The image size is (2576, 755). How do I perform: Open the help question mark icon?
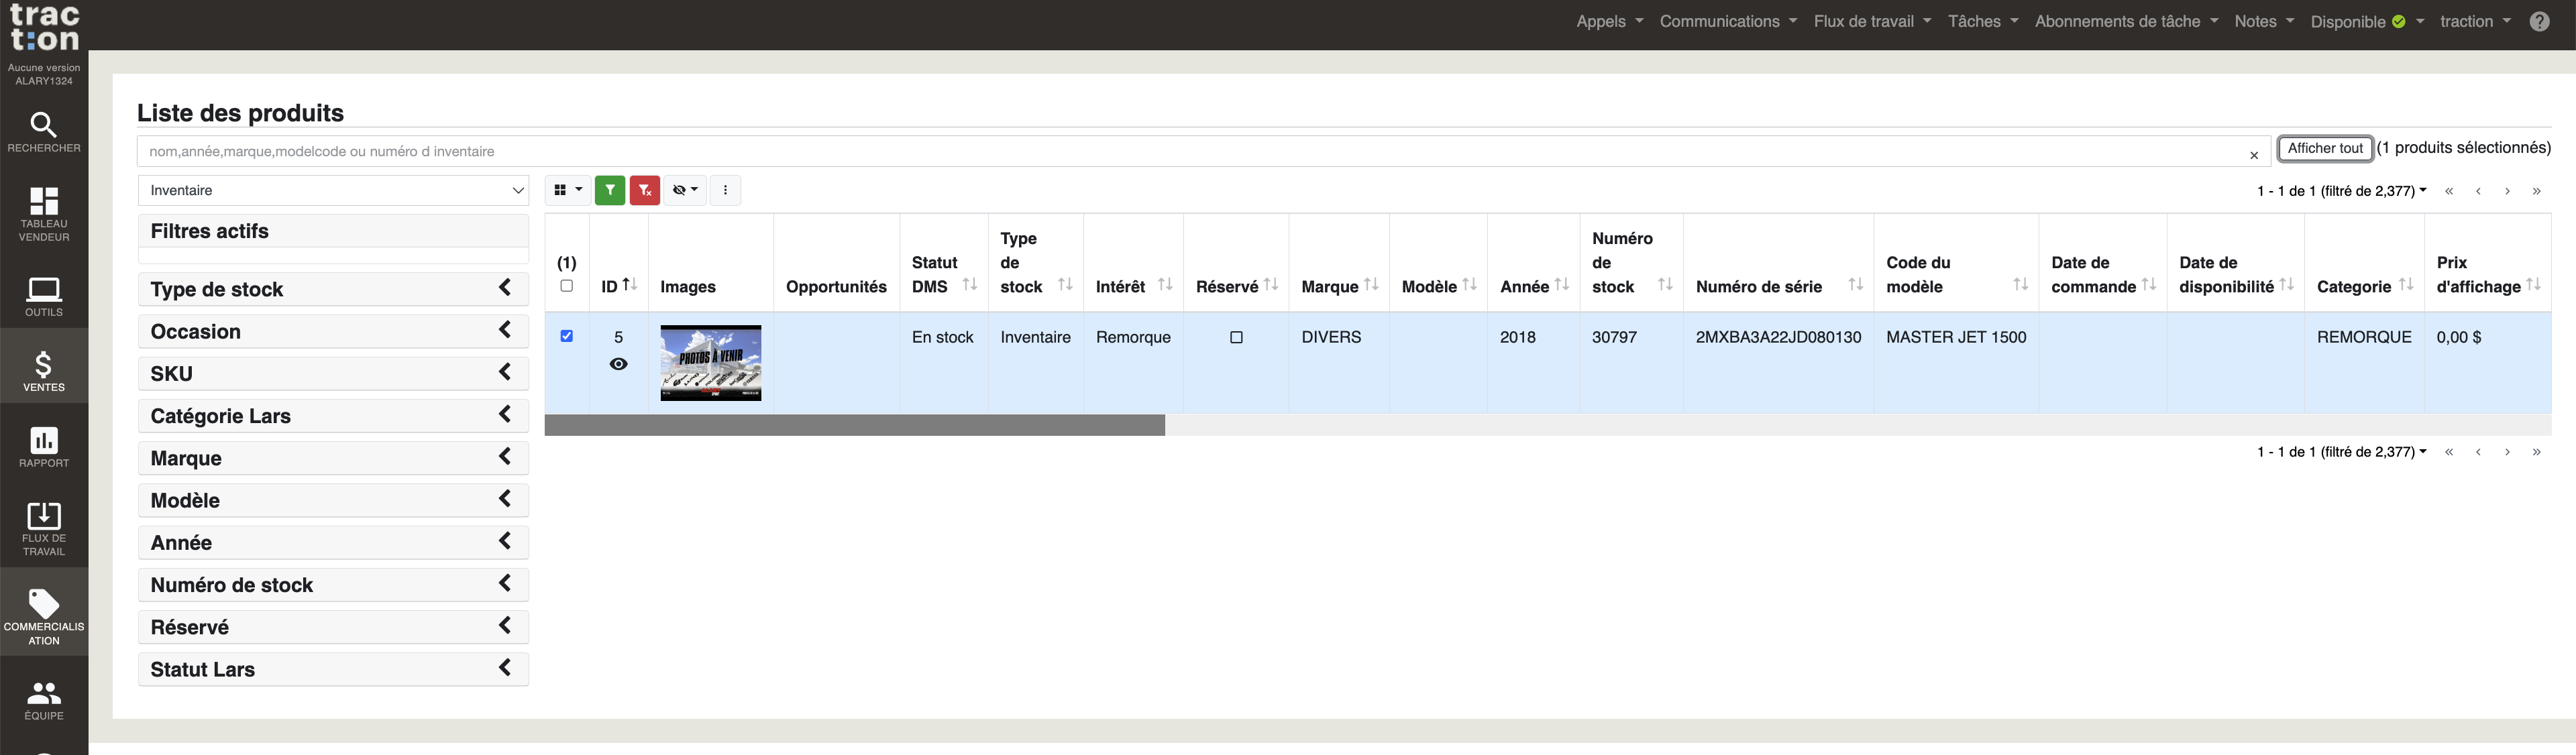[2539, 21]
